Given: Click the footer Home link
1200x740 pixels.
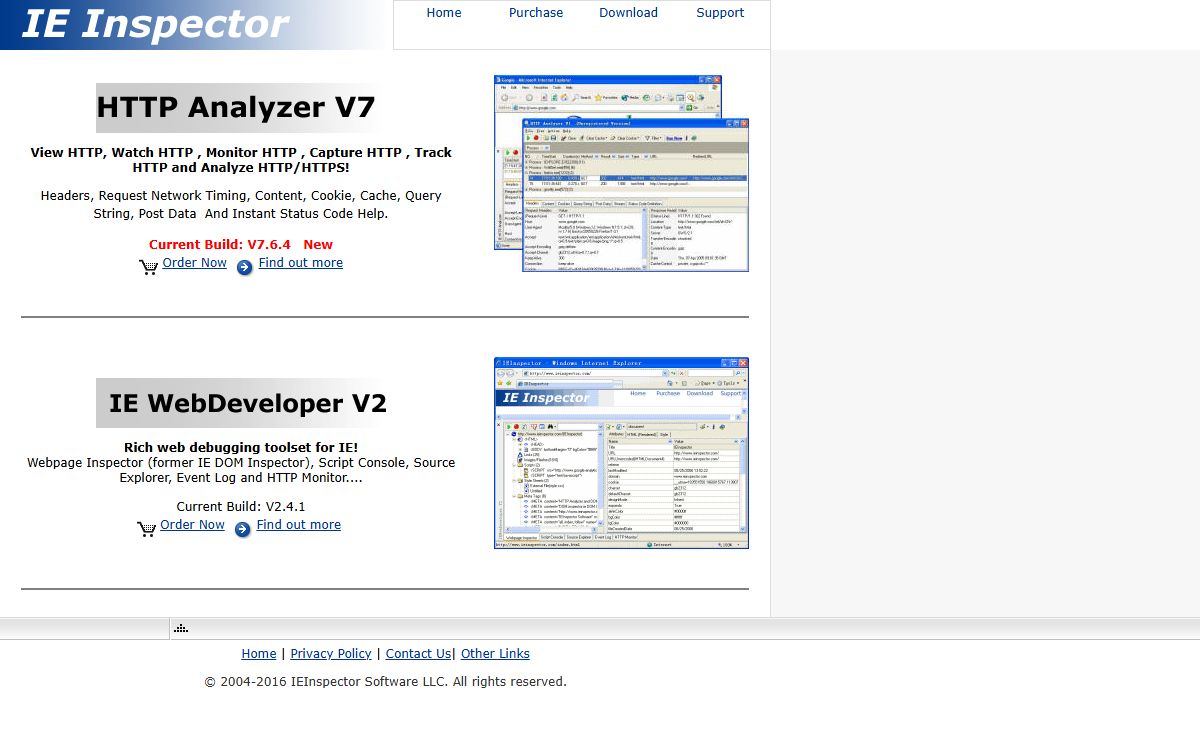Looking at the screenshot, I should click(x=259, y=654).
